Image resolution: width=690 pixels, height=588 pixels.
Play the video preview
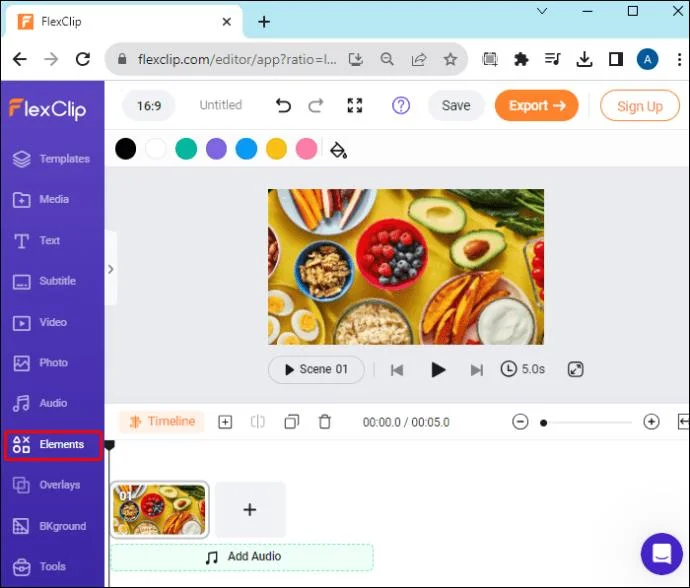(x=438, y=370)
